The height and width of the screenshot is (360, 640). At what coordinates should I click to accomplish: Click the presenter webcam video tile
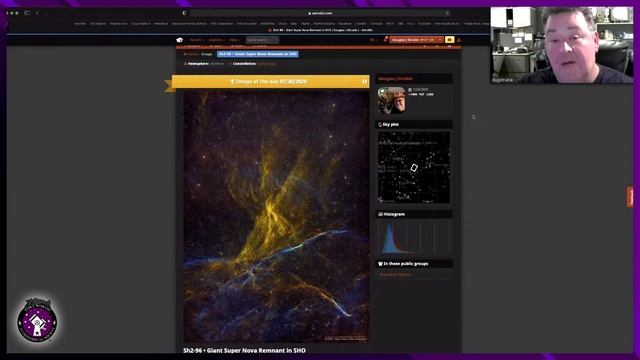point(562,45)
